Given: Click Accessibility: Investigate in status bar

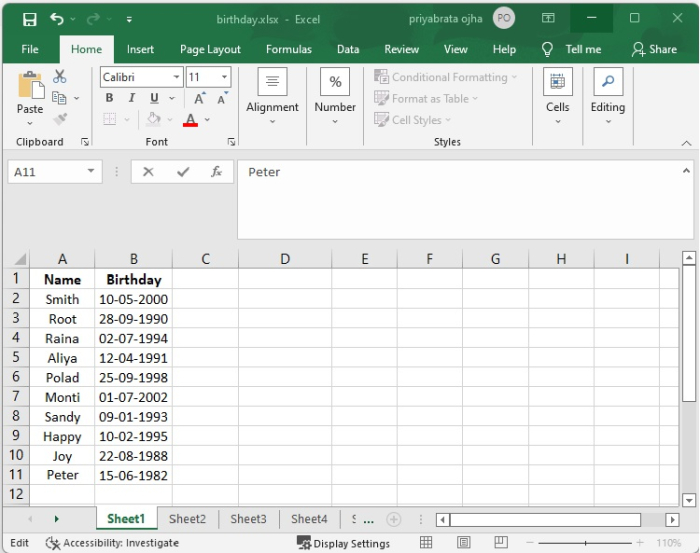Looking at the screenshot, I should coord(112,543).
